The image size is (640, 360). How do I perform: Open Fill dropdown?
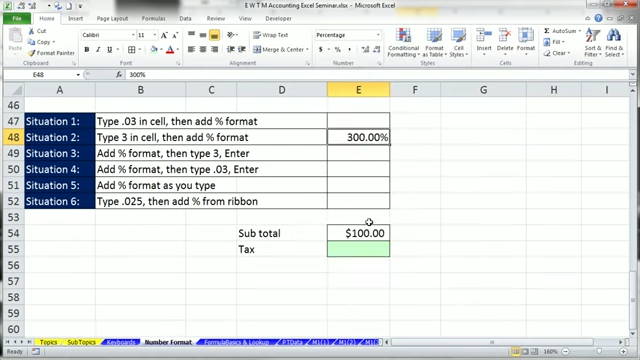click(554, 42)
